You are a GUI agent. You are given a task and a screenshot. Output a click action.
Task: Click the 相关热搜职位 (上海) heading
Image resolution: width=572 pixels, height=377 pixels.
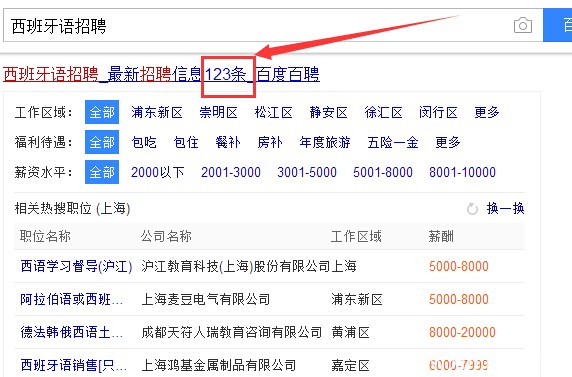[x=72, y=209]
